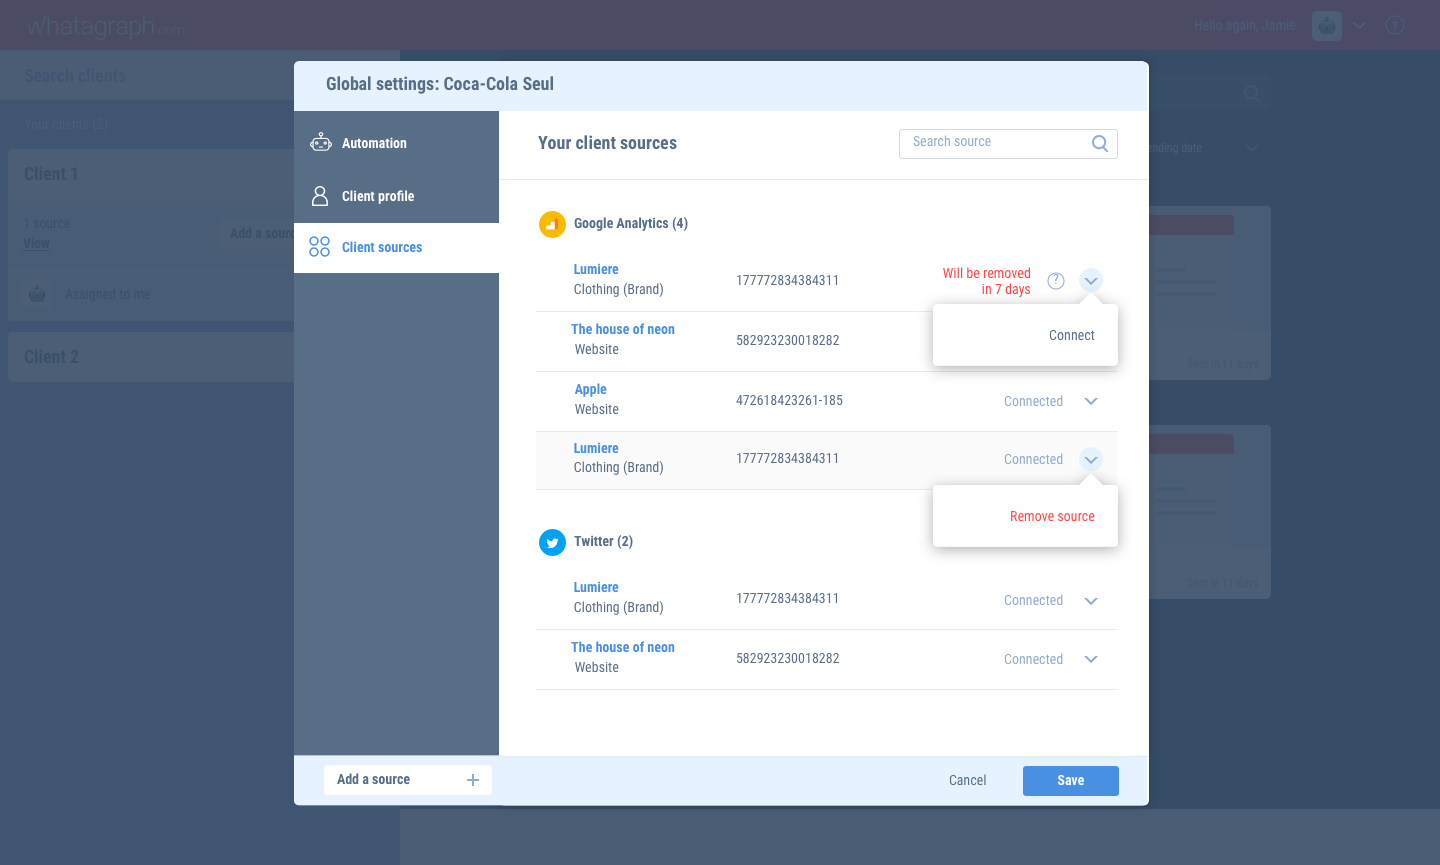The image size is (1440, 865).
Task: Click the Automation robot icon
Action: (x=320, y=143)
